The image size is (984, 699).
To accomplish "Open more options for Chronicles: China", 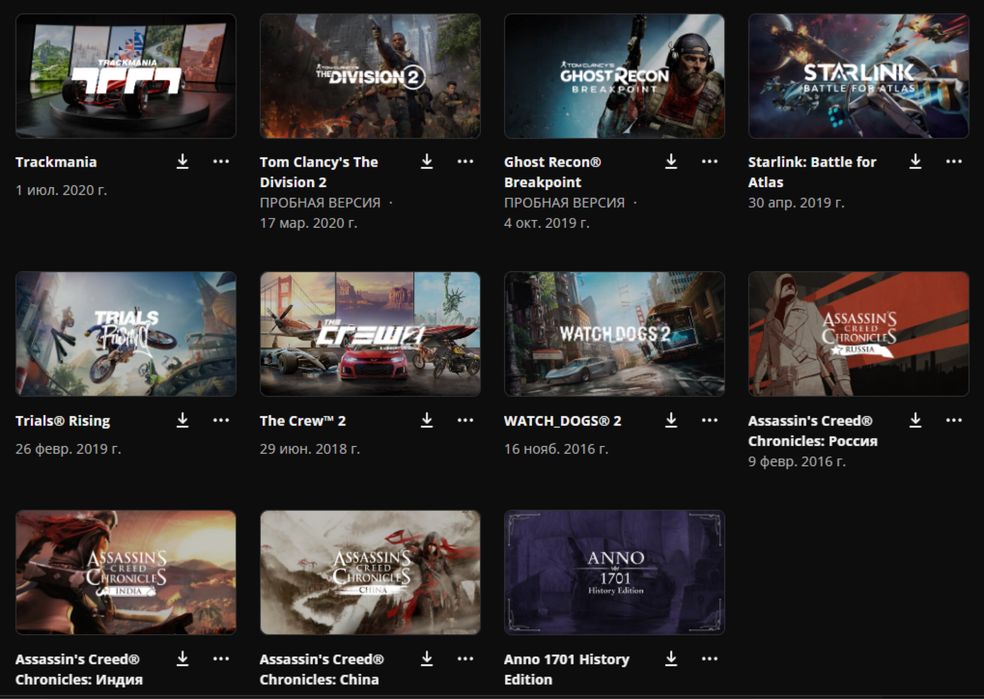I will click(465, 658).
